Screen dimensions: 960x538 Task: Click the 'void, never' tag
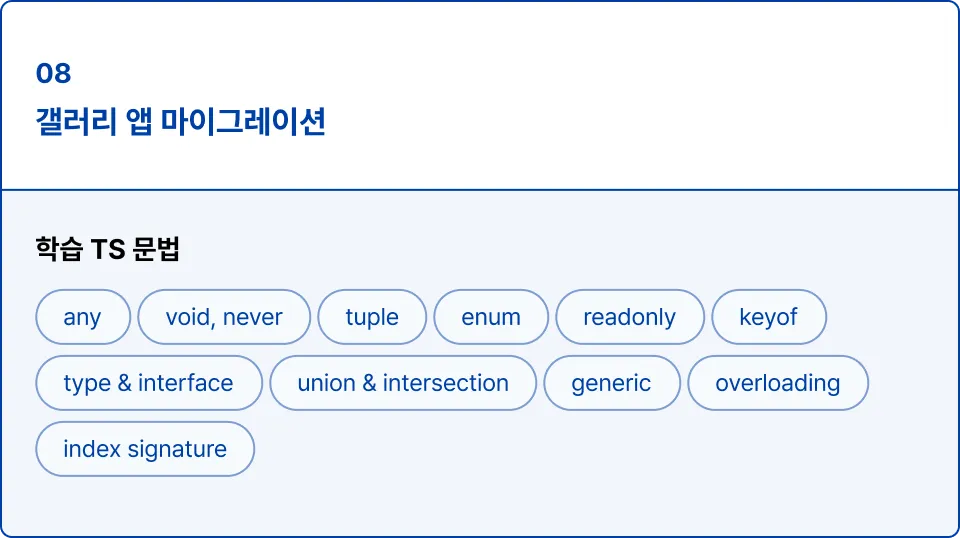[x=224, y=317]
